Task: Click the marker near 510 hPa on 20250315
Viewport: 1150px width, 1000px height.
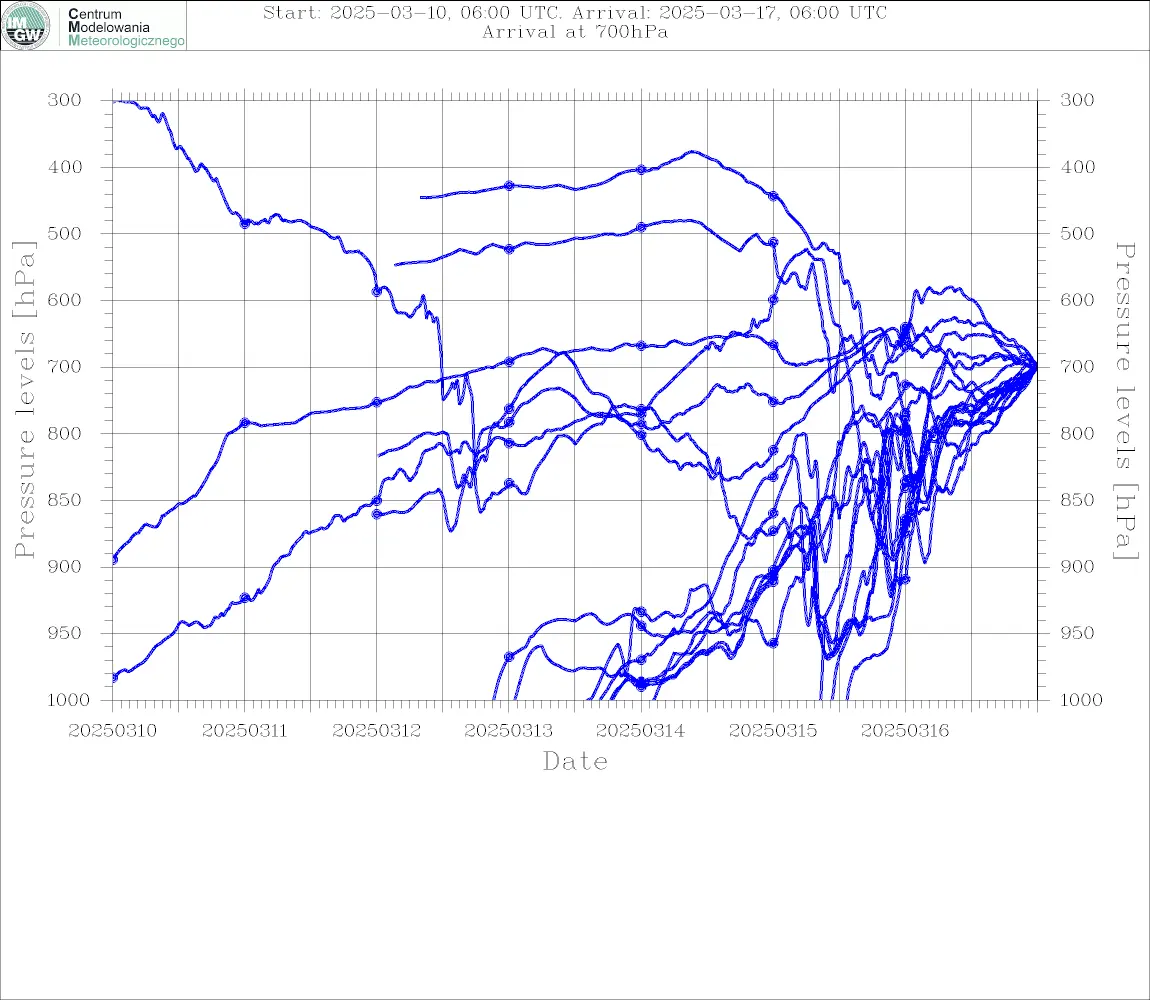Action: point(773,241)
